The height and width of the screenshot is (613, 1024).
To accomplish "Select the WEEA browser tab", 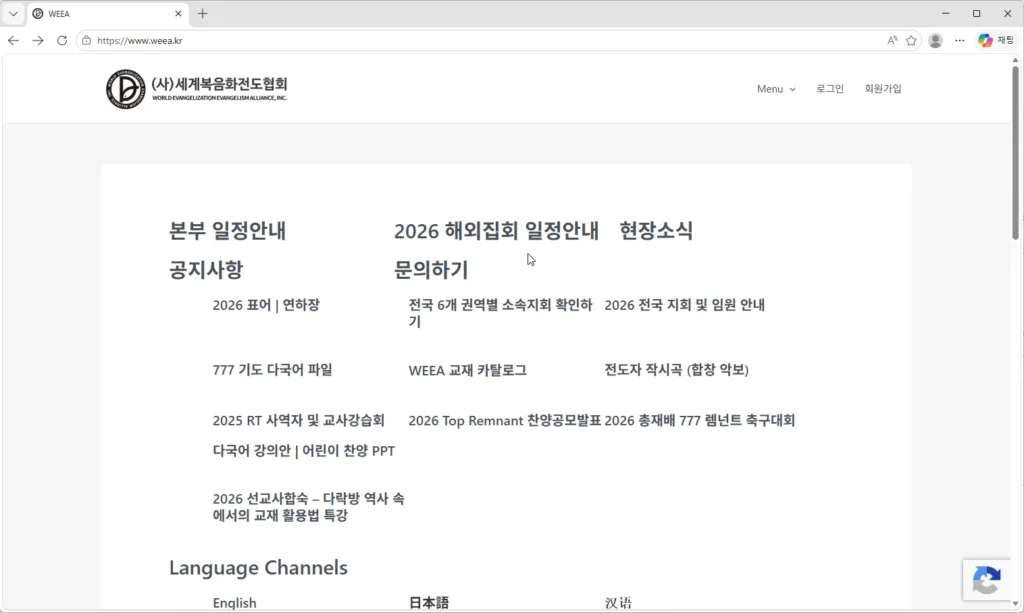I will pos(108,14).
